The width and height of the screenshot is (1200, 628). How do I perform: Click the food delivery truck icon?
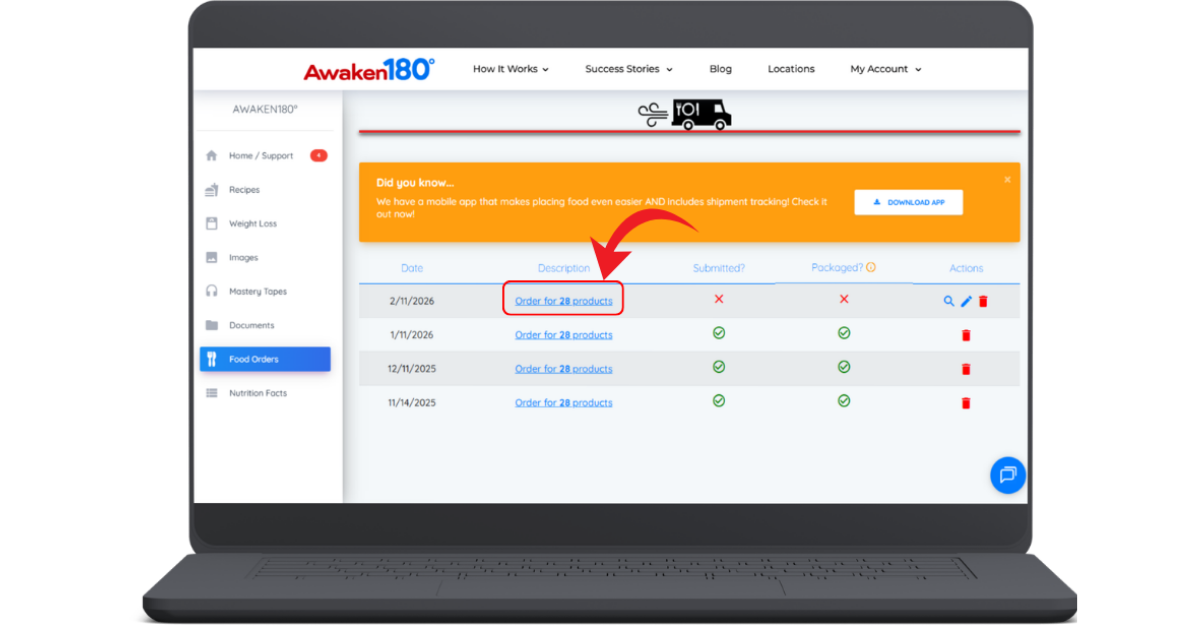click(x=685, y=113)
